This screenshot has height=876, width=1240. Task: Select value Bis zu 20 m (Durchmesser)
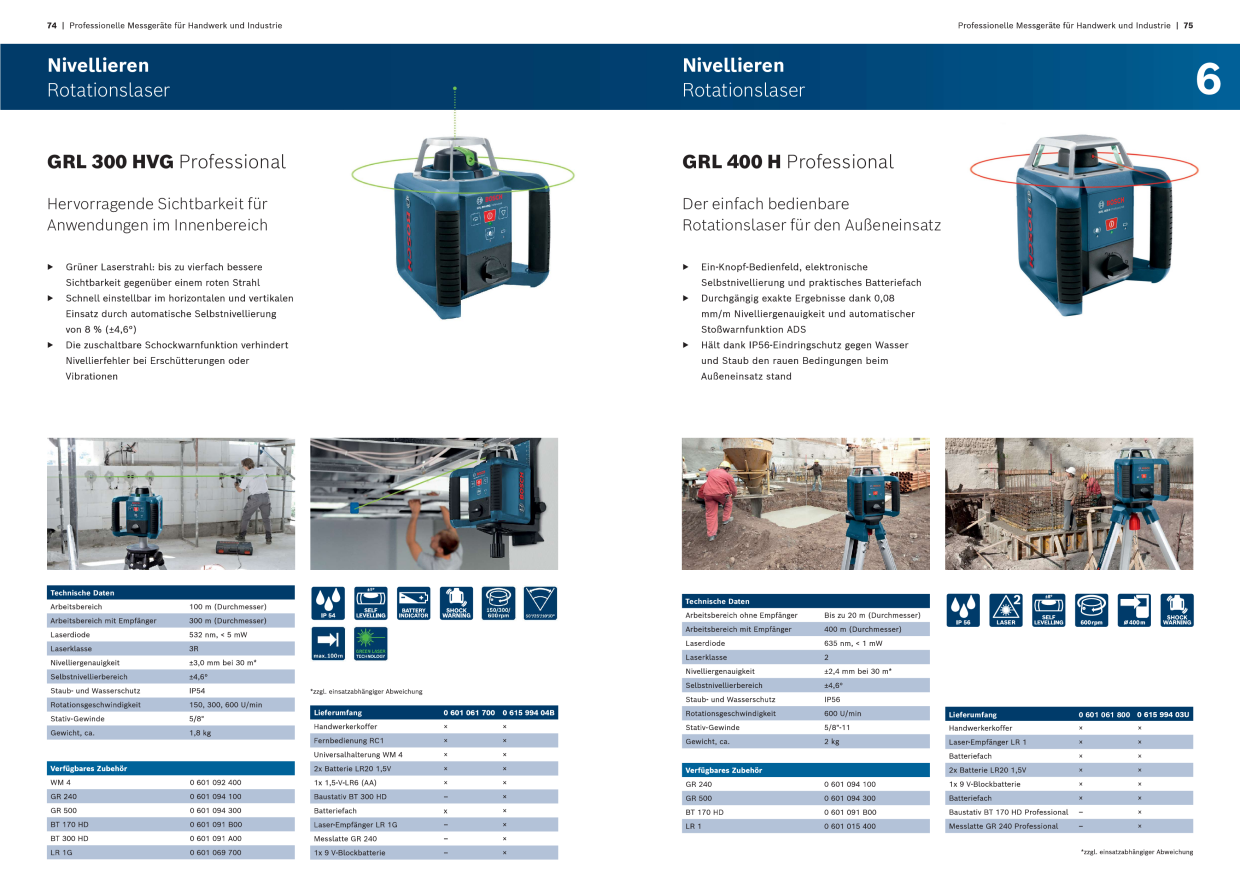(873, 615)
